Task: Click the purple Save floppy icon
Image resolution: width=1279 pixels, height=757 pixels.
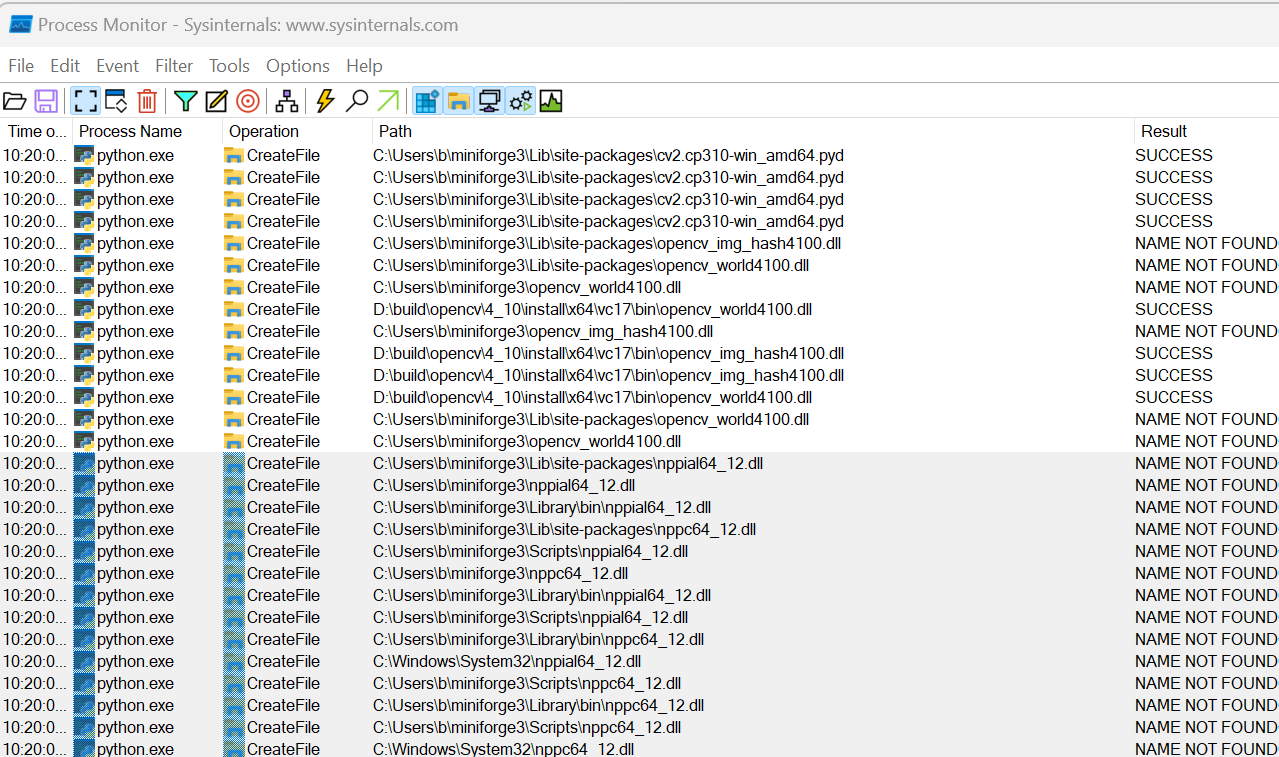Action: point(46,101)
